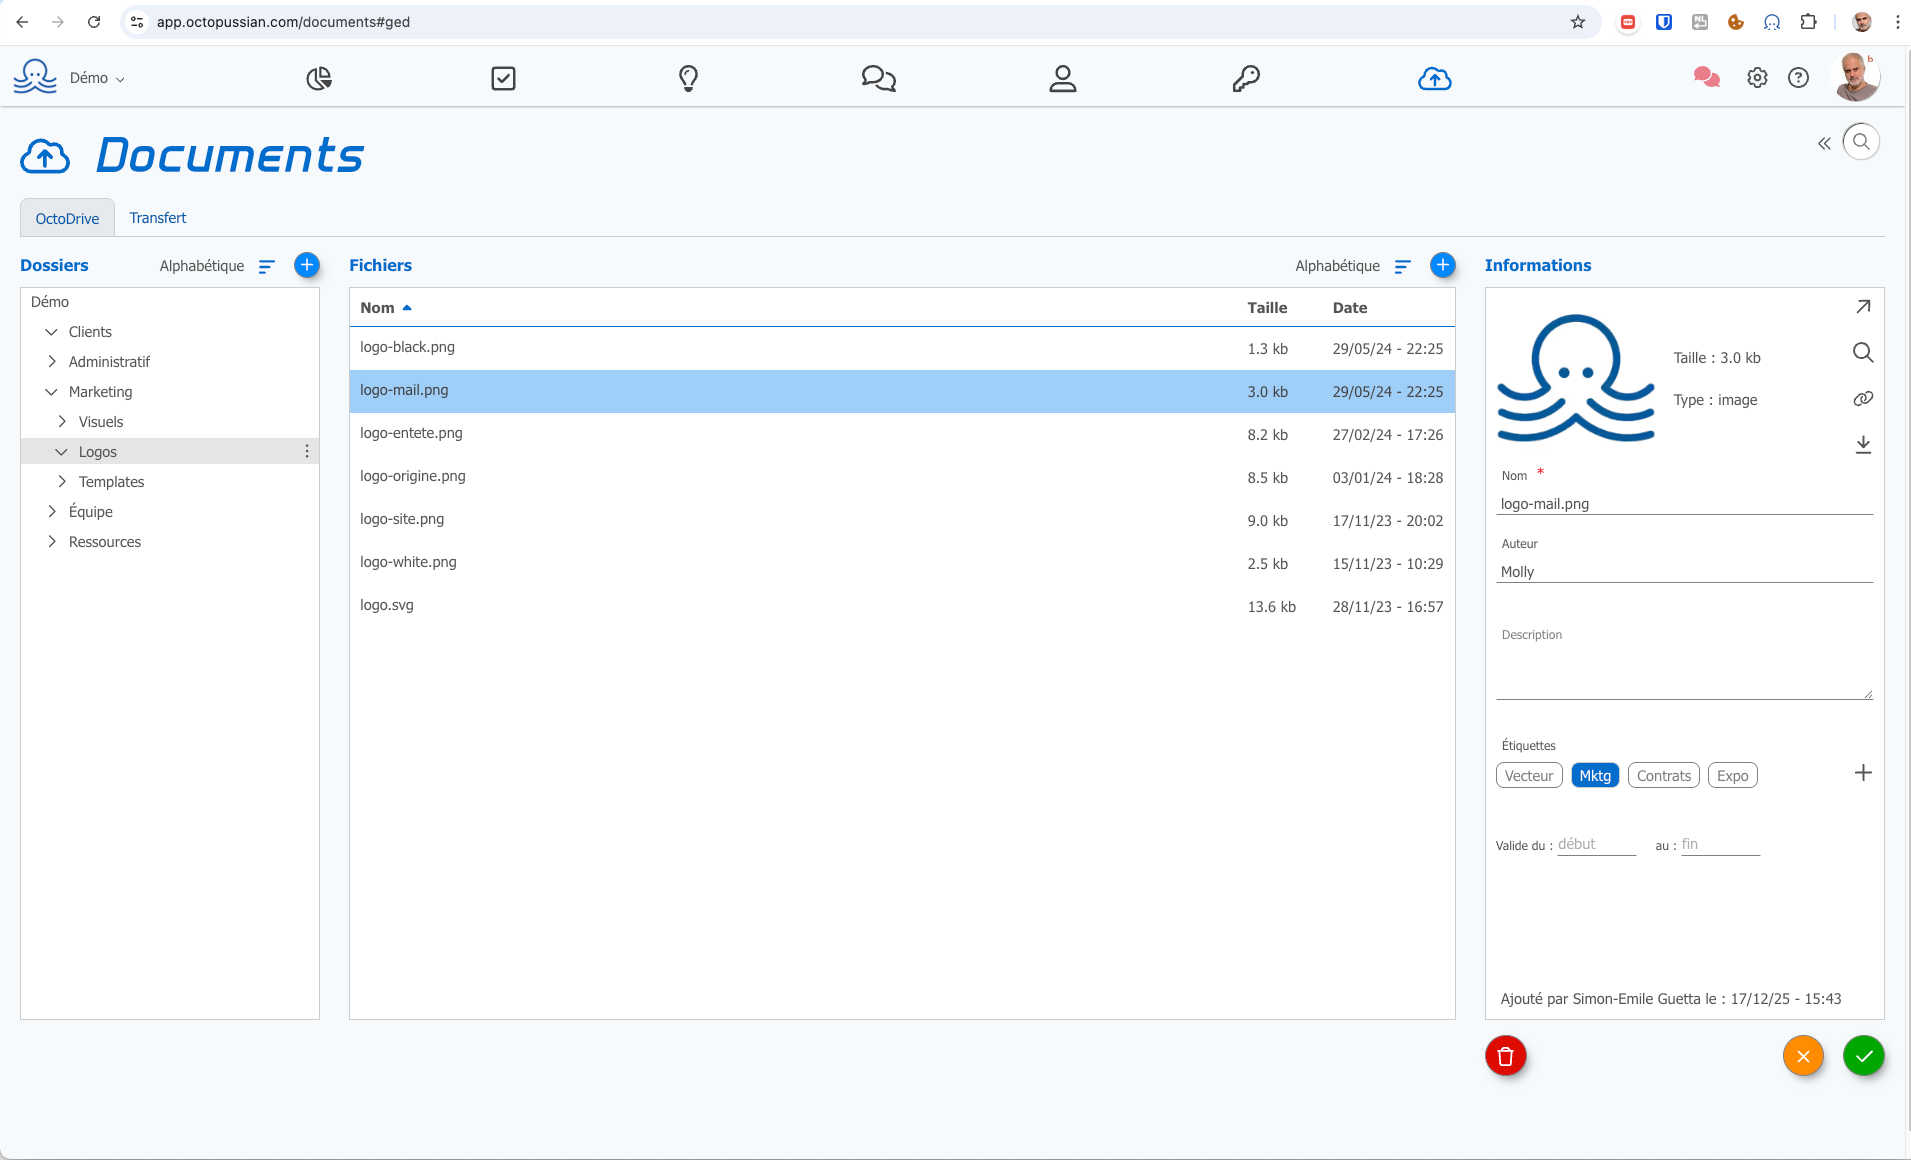Select the OctoDrive tab
1911x1160 pixels.
[66, 217]
